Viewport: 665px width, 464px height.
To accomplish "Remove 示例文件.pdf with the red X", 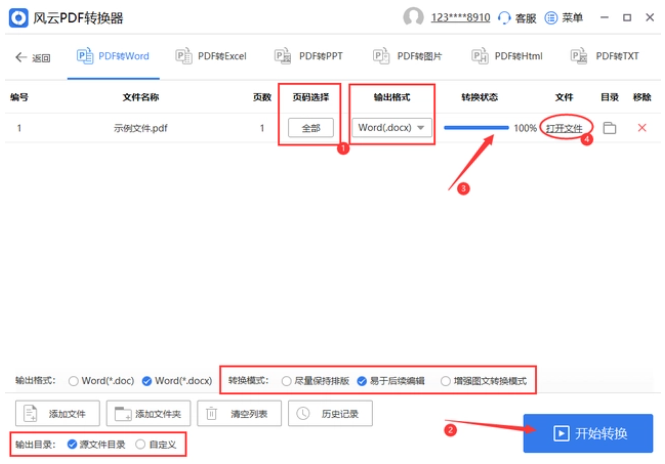I will tap(642, 128).
